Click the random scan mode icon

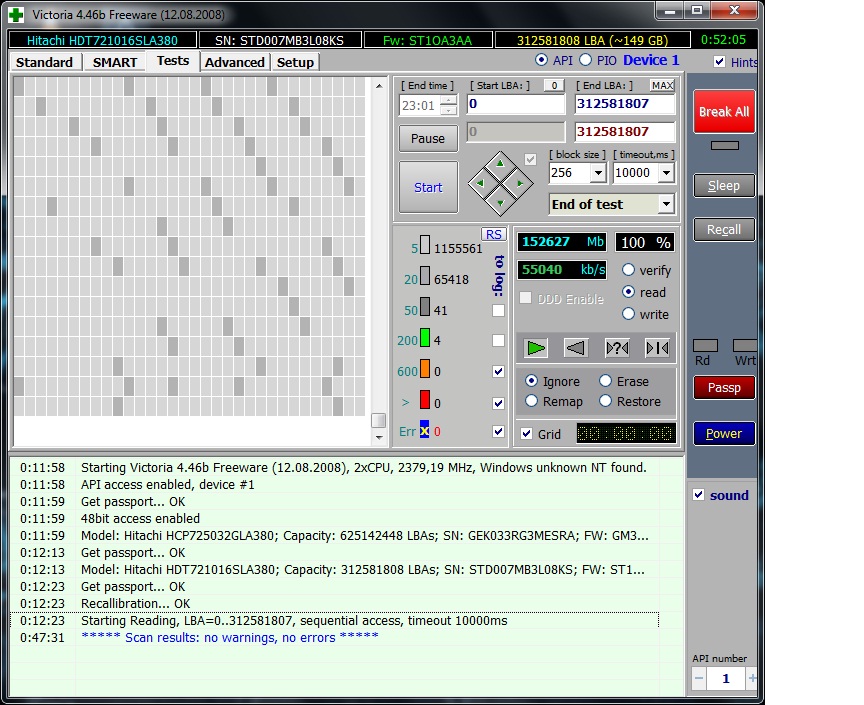pos(617,348)
